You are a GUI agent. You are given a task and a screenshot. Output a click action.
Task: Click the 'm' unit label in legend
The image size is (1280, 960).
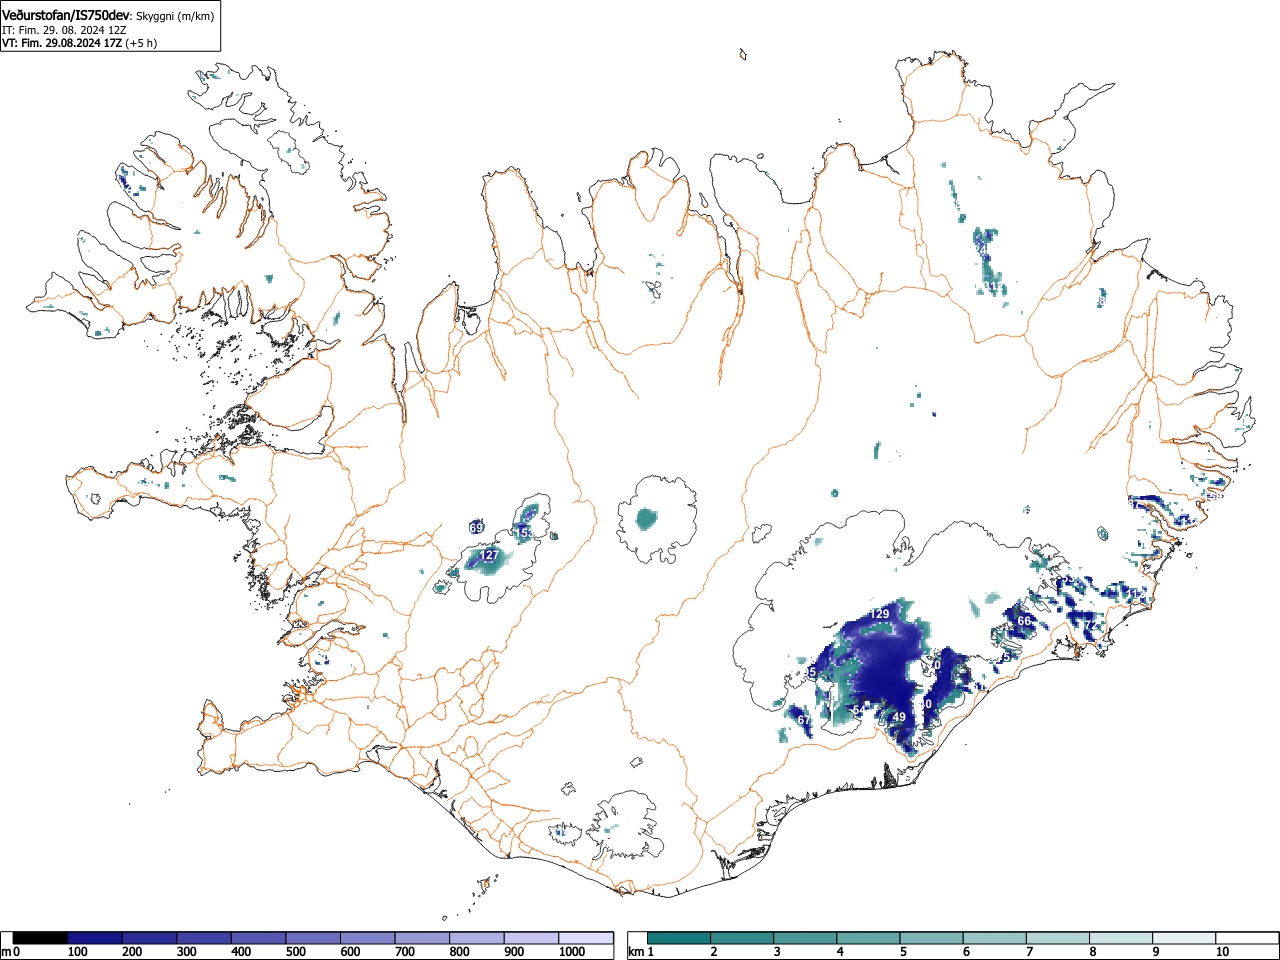click(6, 952)
